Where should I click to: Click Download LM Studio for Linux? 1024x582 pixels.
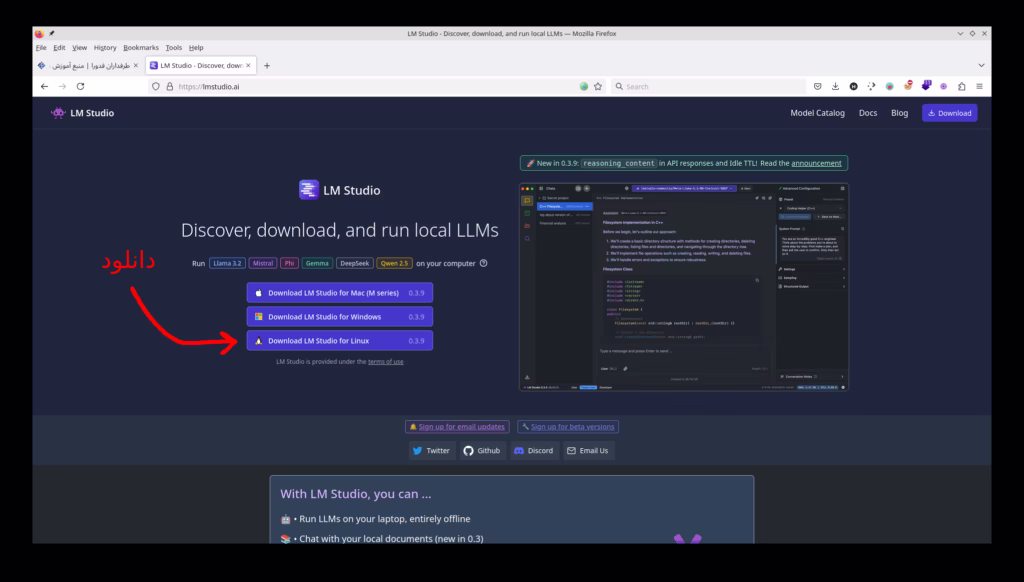tap(340, 340)
